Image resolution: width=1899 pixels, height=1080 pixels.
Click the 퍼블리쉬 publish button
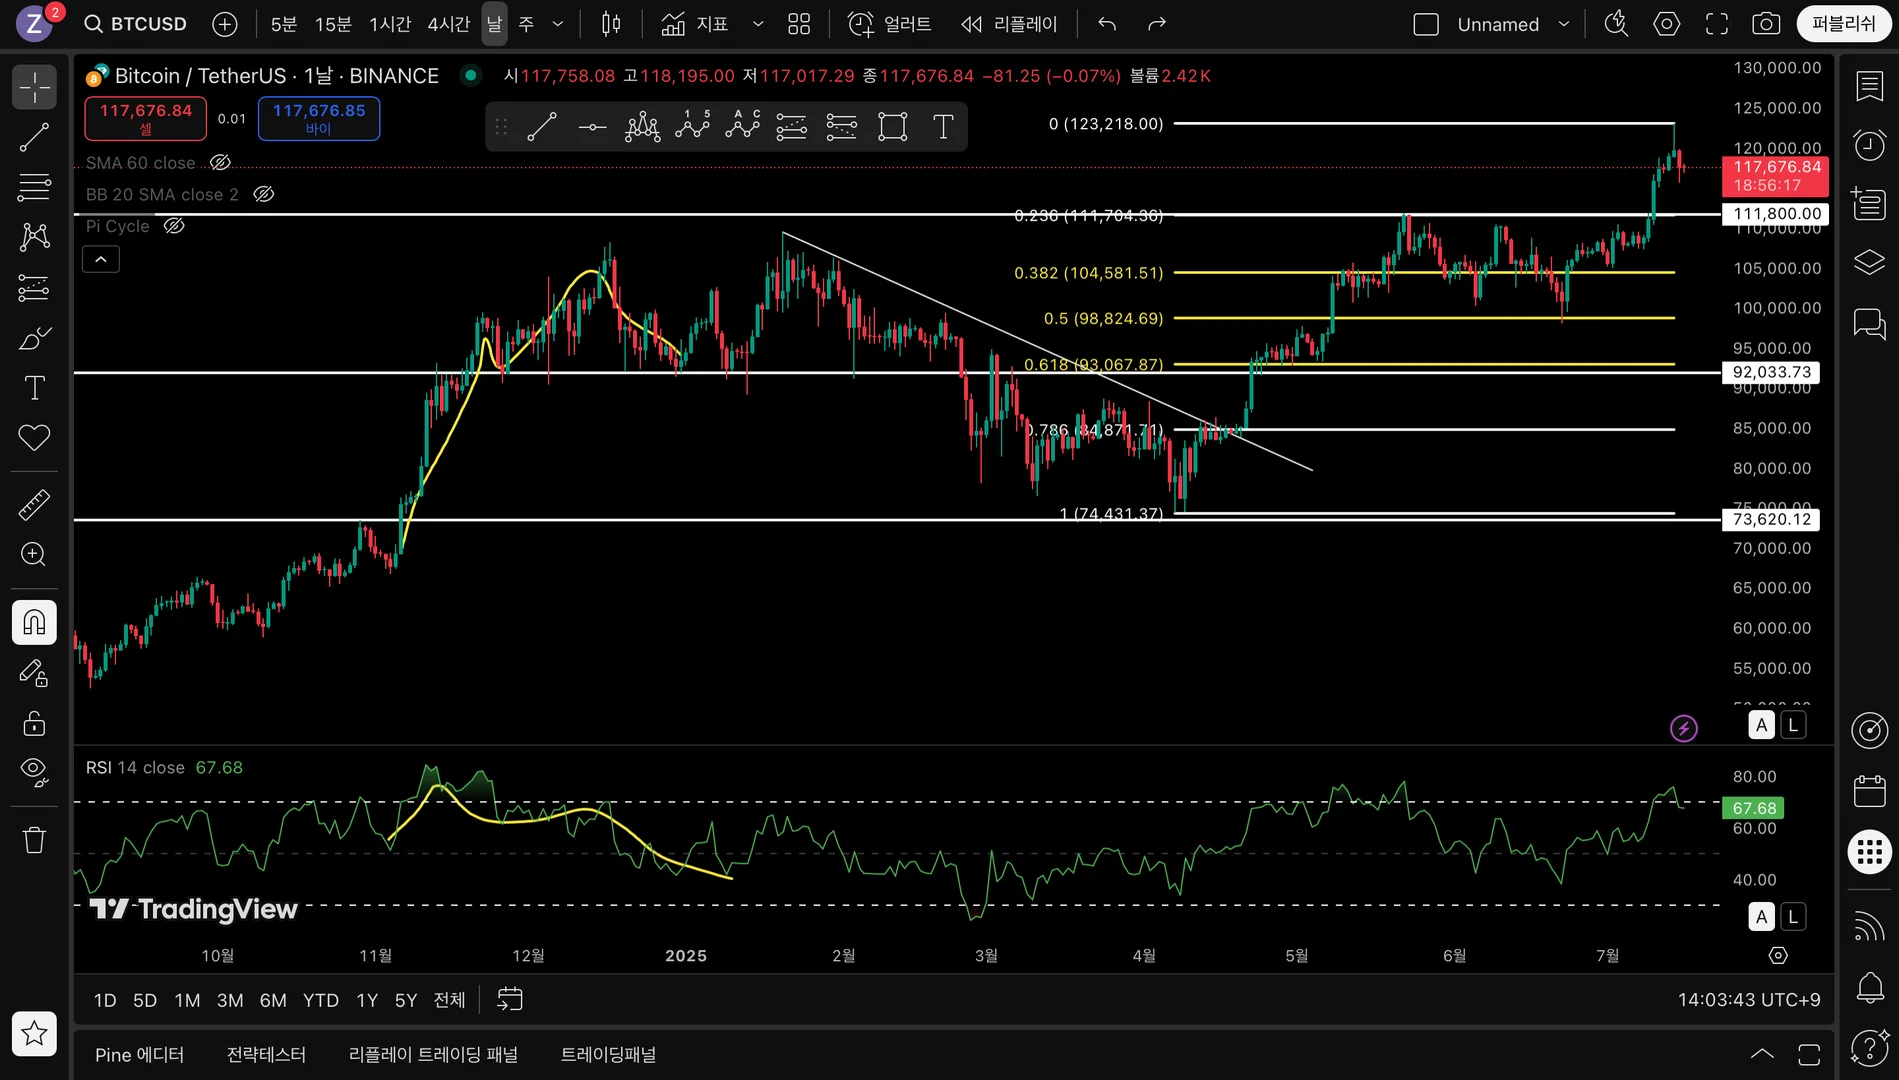point(1843,24)
